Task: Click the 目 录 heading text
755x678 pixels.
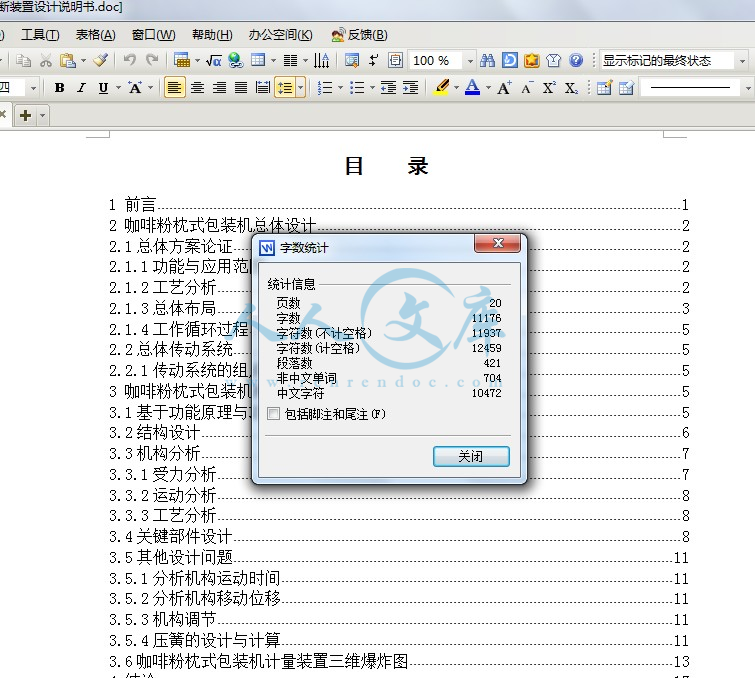Action: (386, 166)
